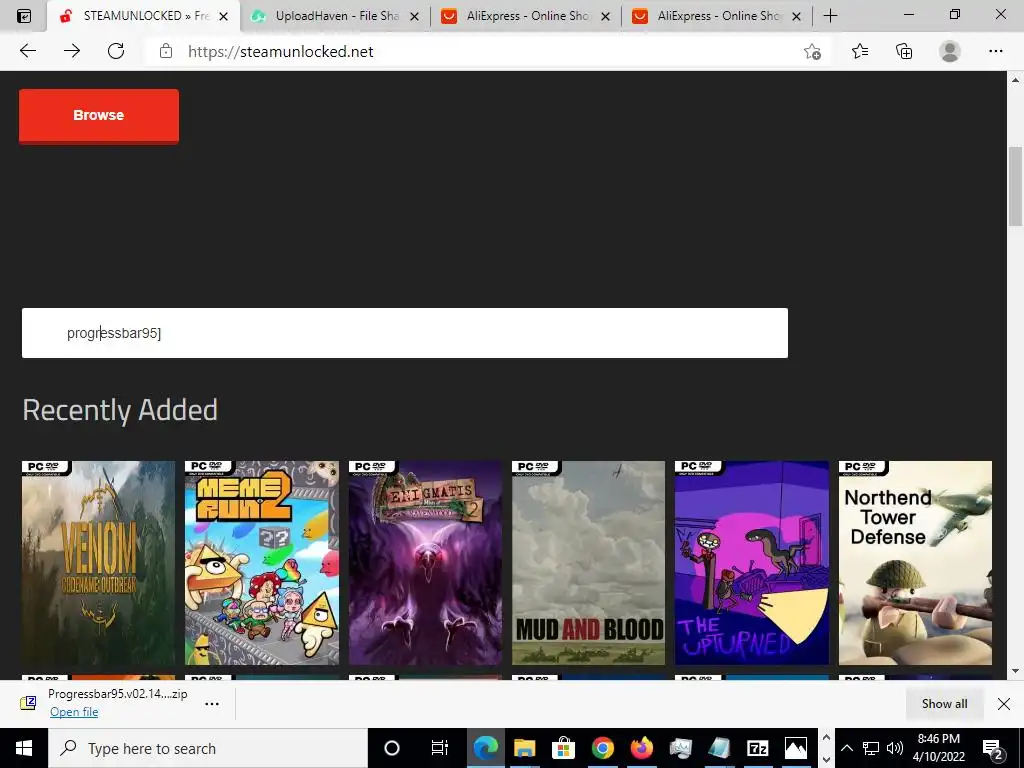Open the clock showing 8:46 PM

939,748
